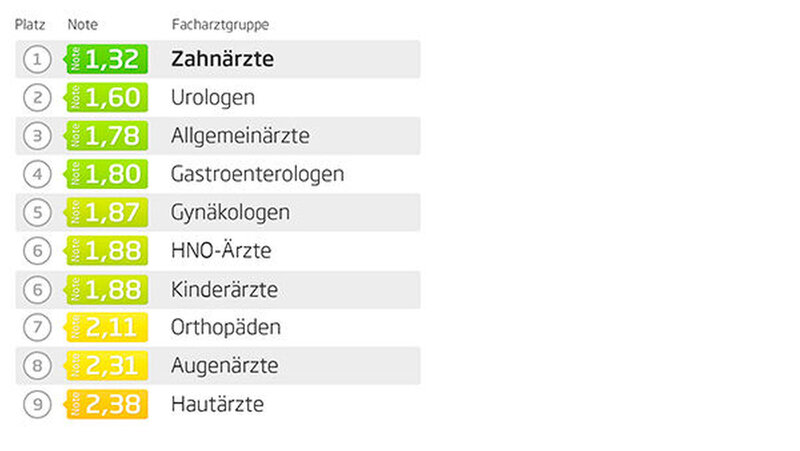Select the rank 9 circle for Hautärzte
This screenshot has height=451, width=800.
tap(37, 405)
